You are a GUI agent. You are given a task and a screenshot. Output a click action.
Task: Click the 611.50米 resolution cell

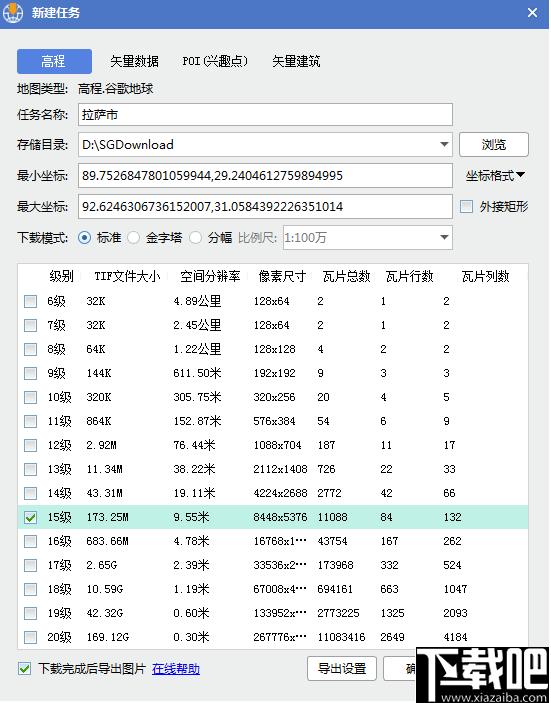click(x=197, y=373)
